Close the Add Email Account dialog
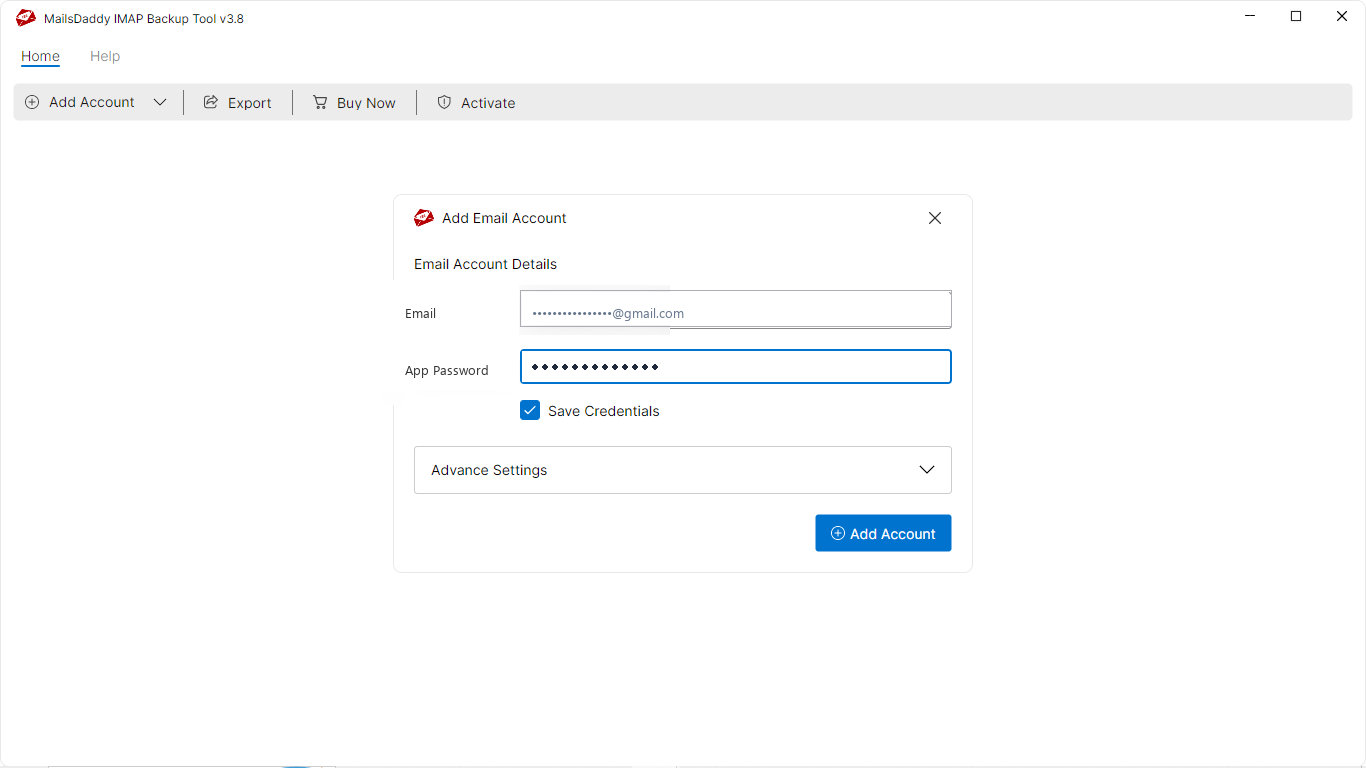1366x768 pixels. [x=935, y=218]
